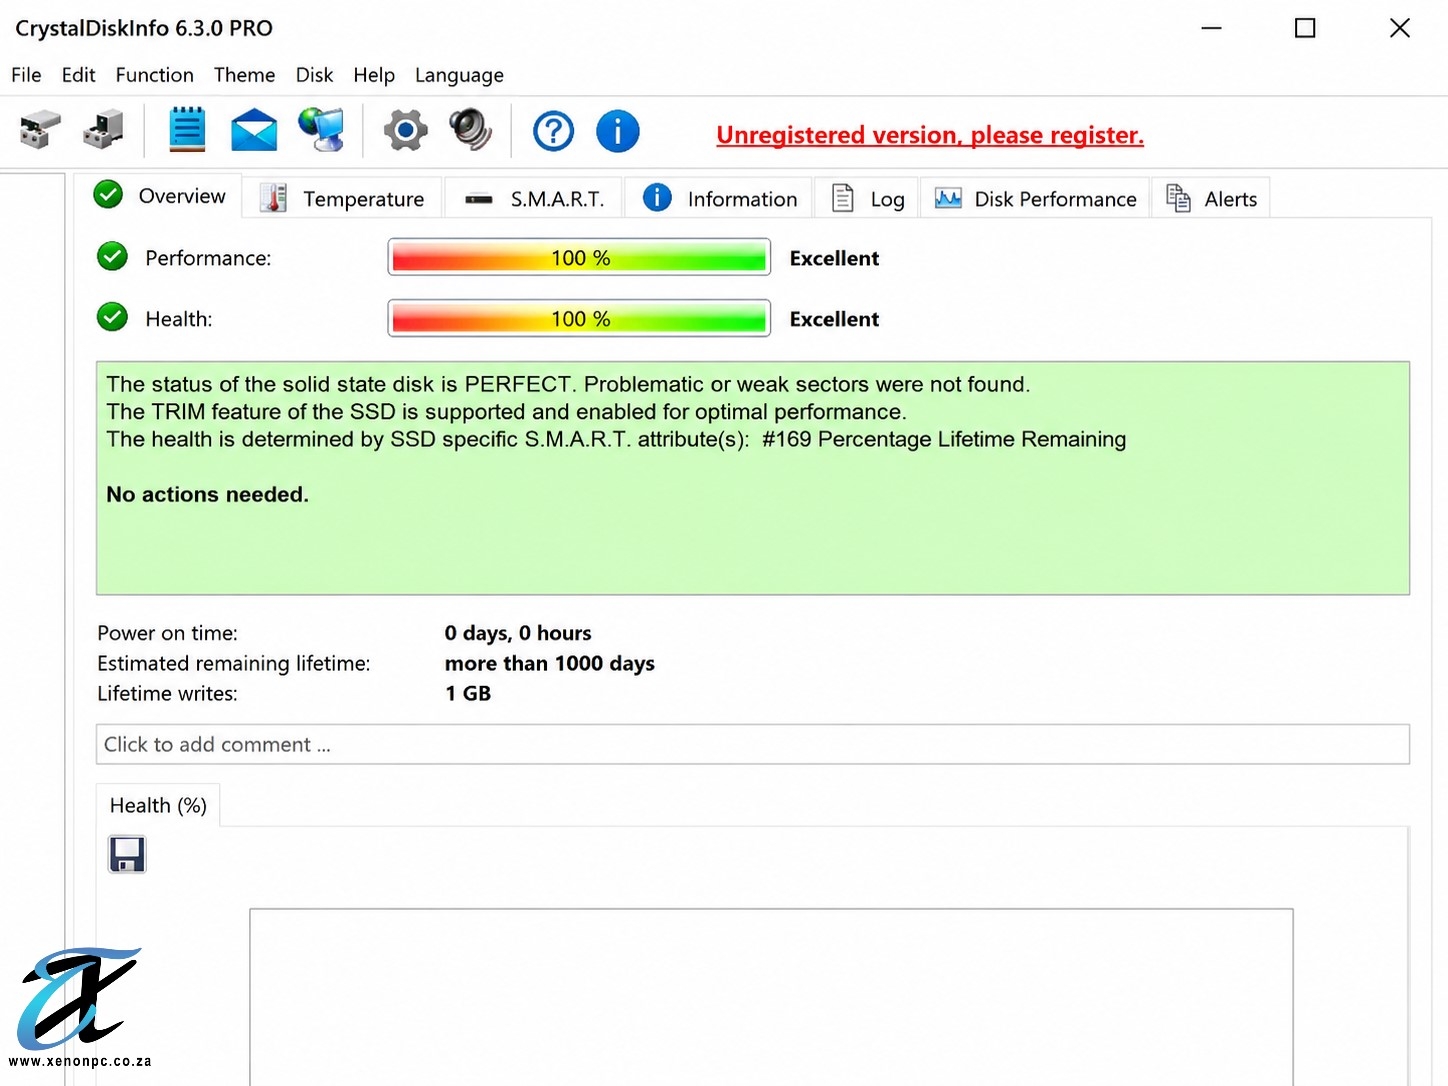Open the Function menu
This screenshot has width=1448, height=1086.
pos(155,75)
